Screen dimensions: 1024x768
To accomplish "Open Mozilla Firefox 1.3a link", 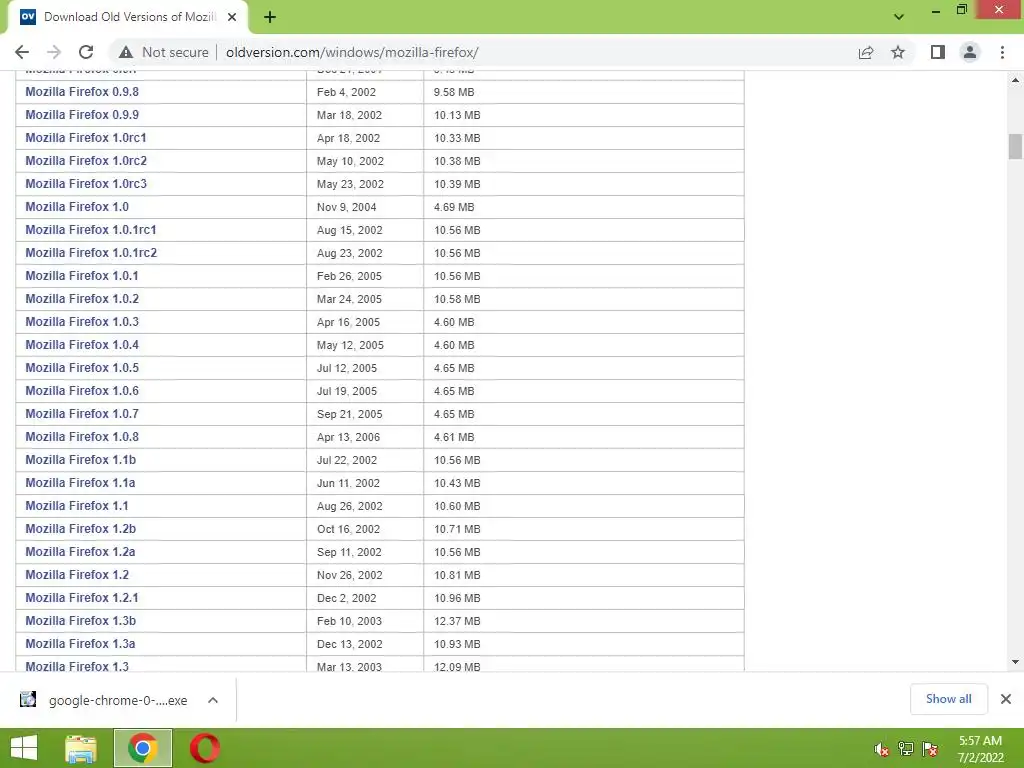I will pos(80,644).
